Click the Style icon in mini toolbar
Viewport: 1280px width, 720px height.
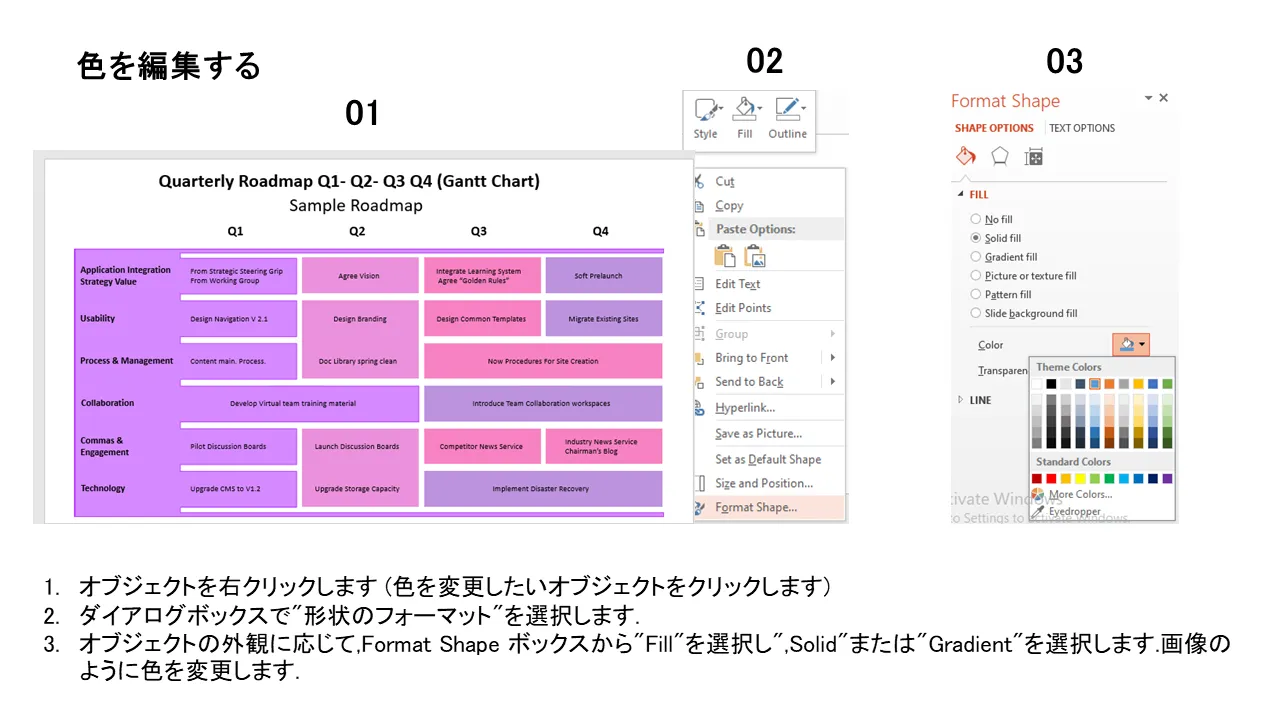coord(706,111)
